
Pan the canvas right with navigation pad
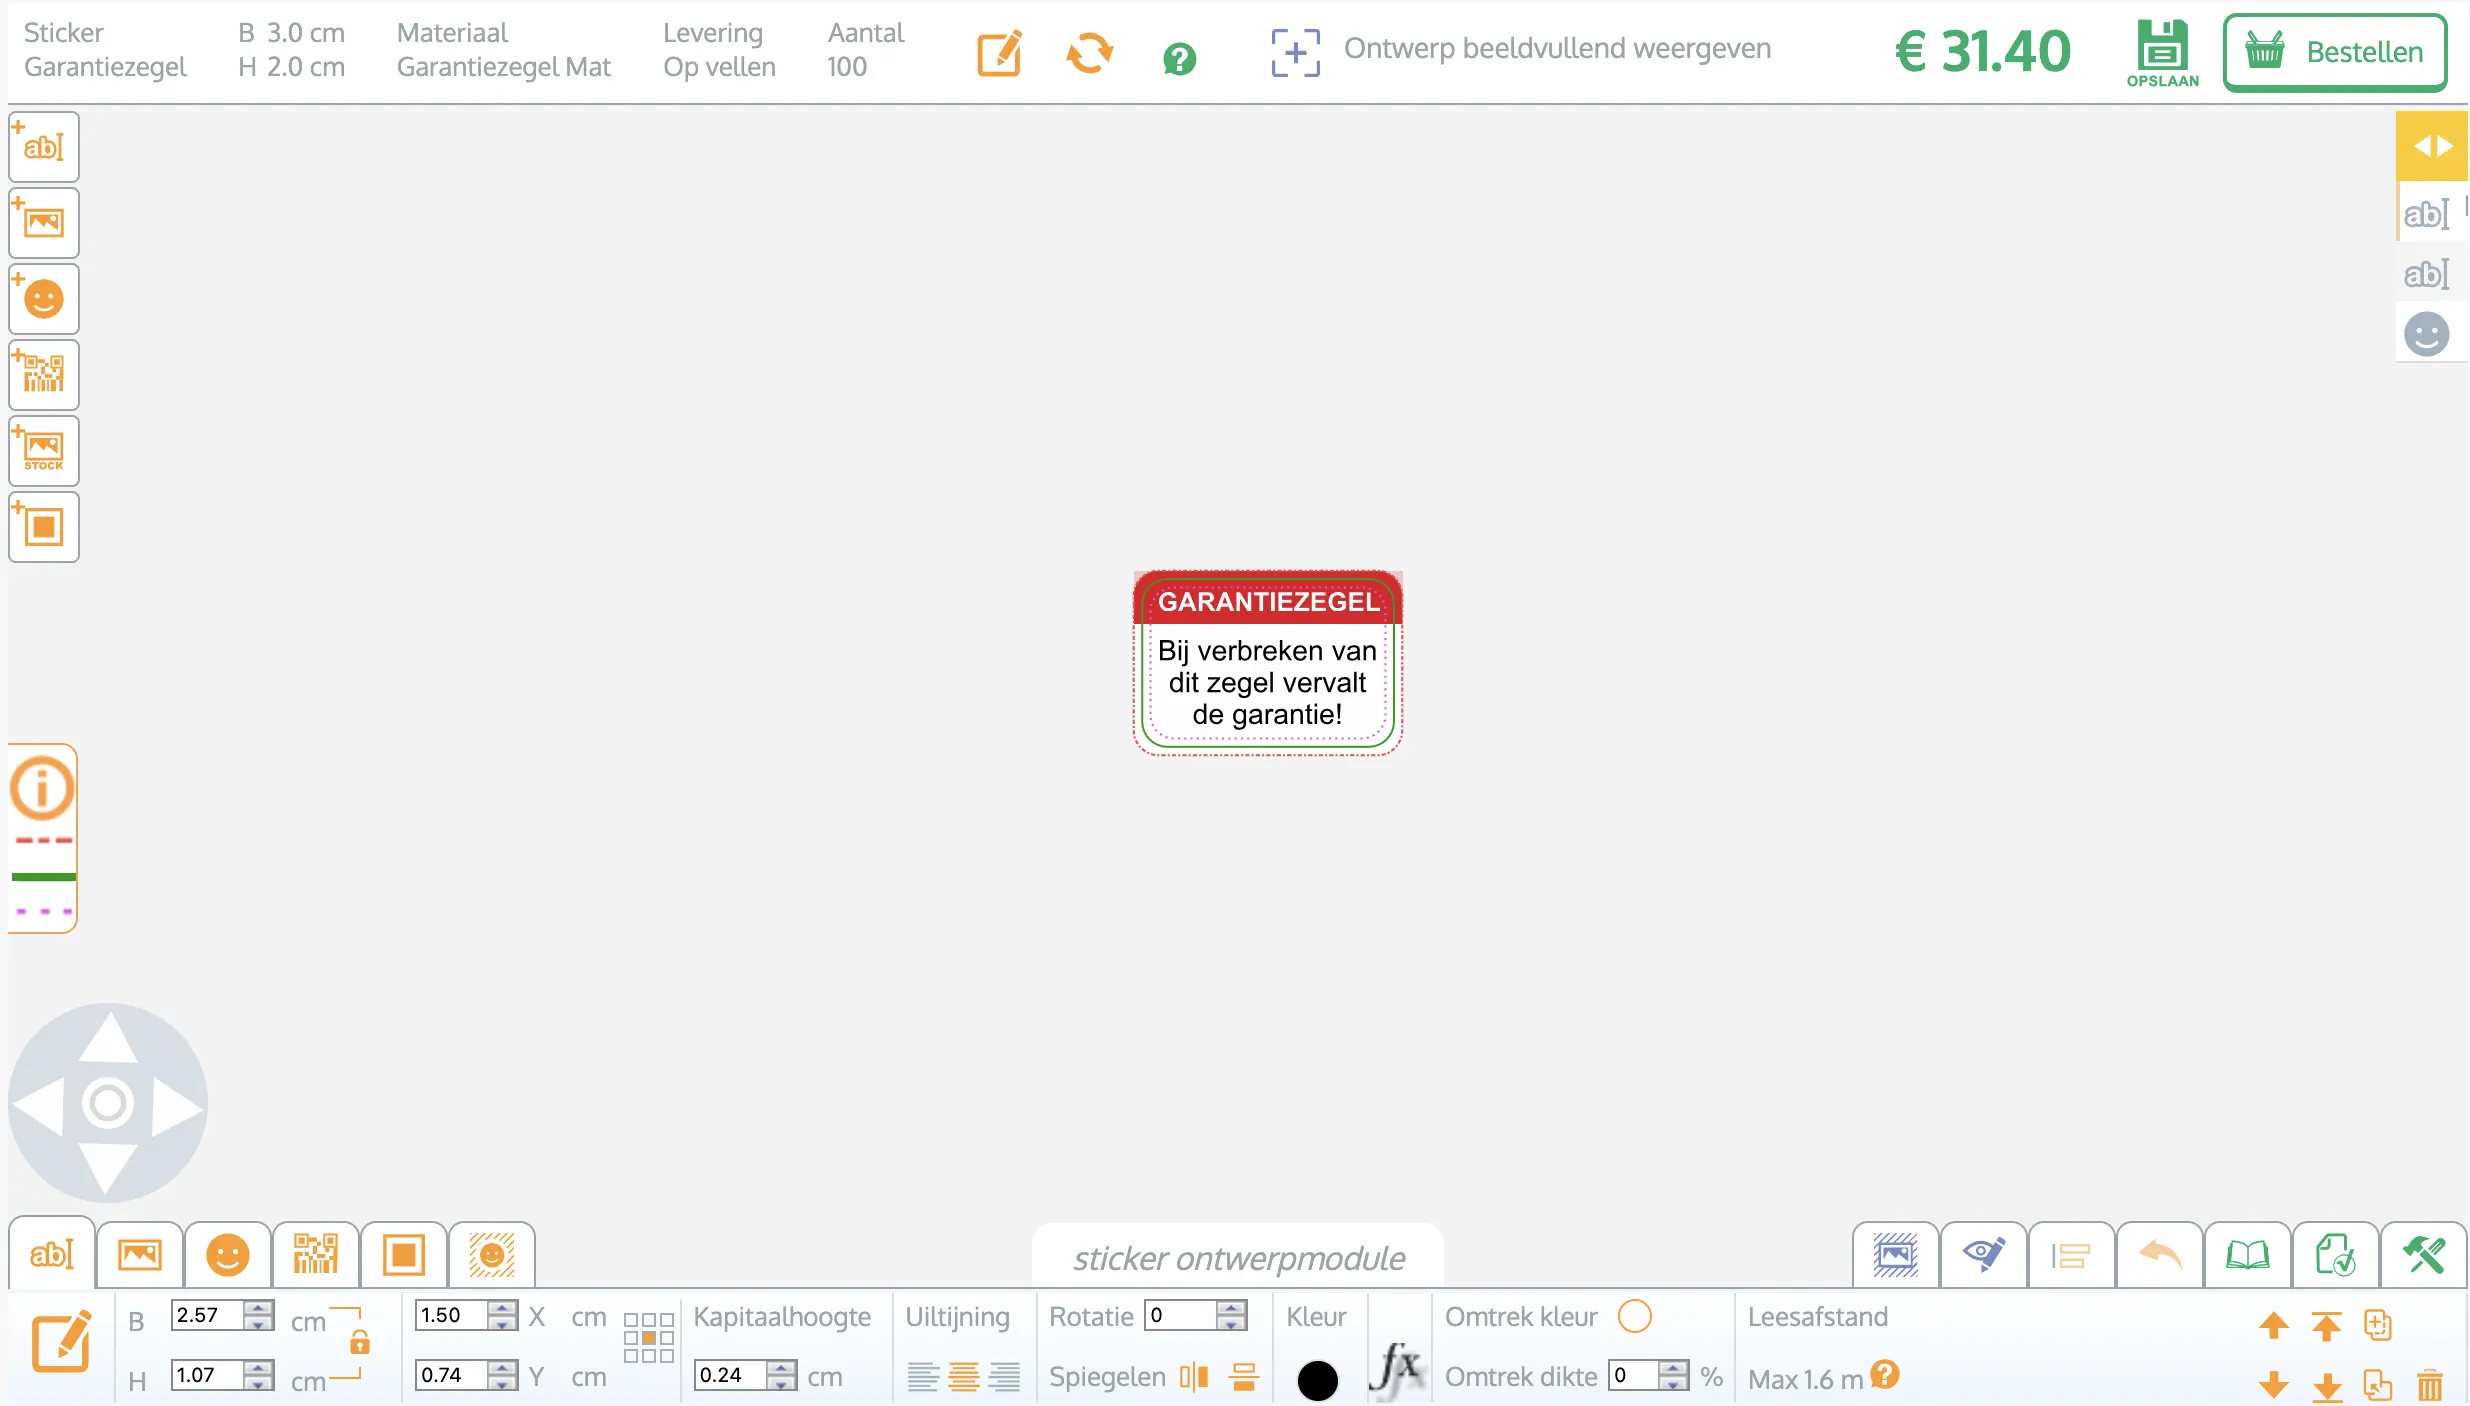(178, 1106)
